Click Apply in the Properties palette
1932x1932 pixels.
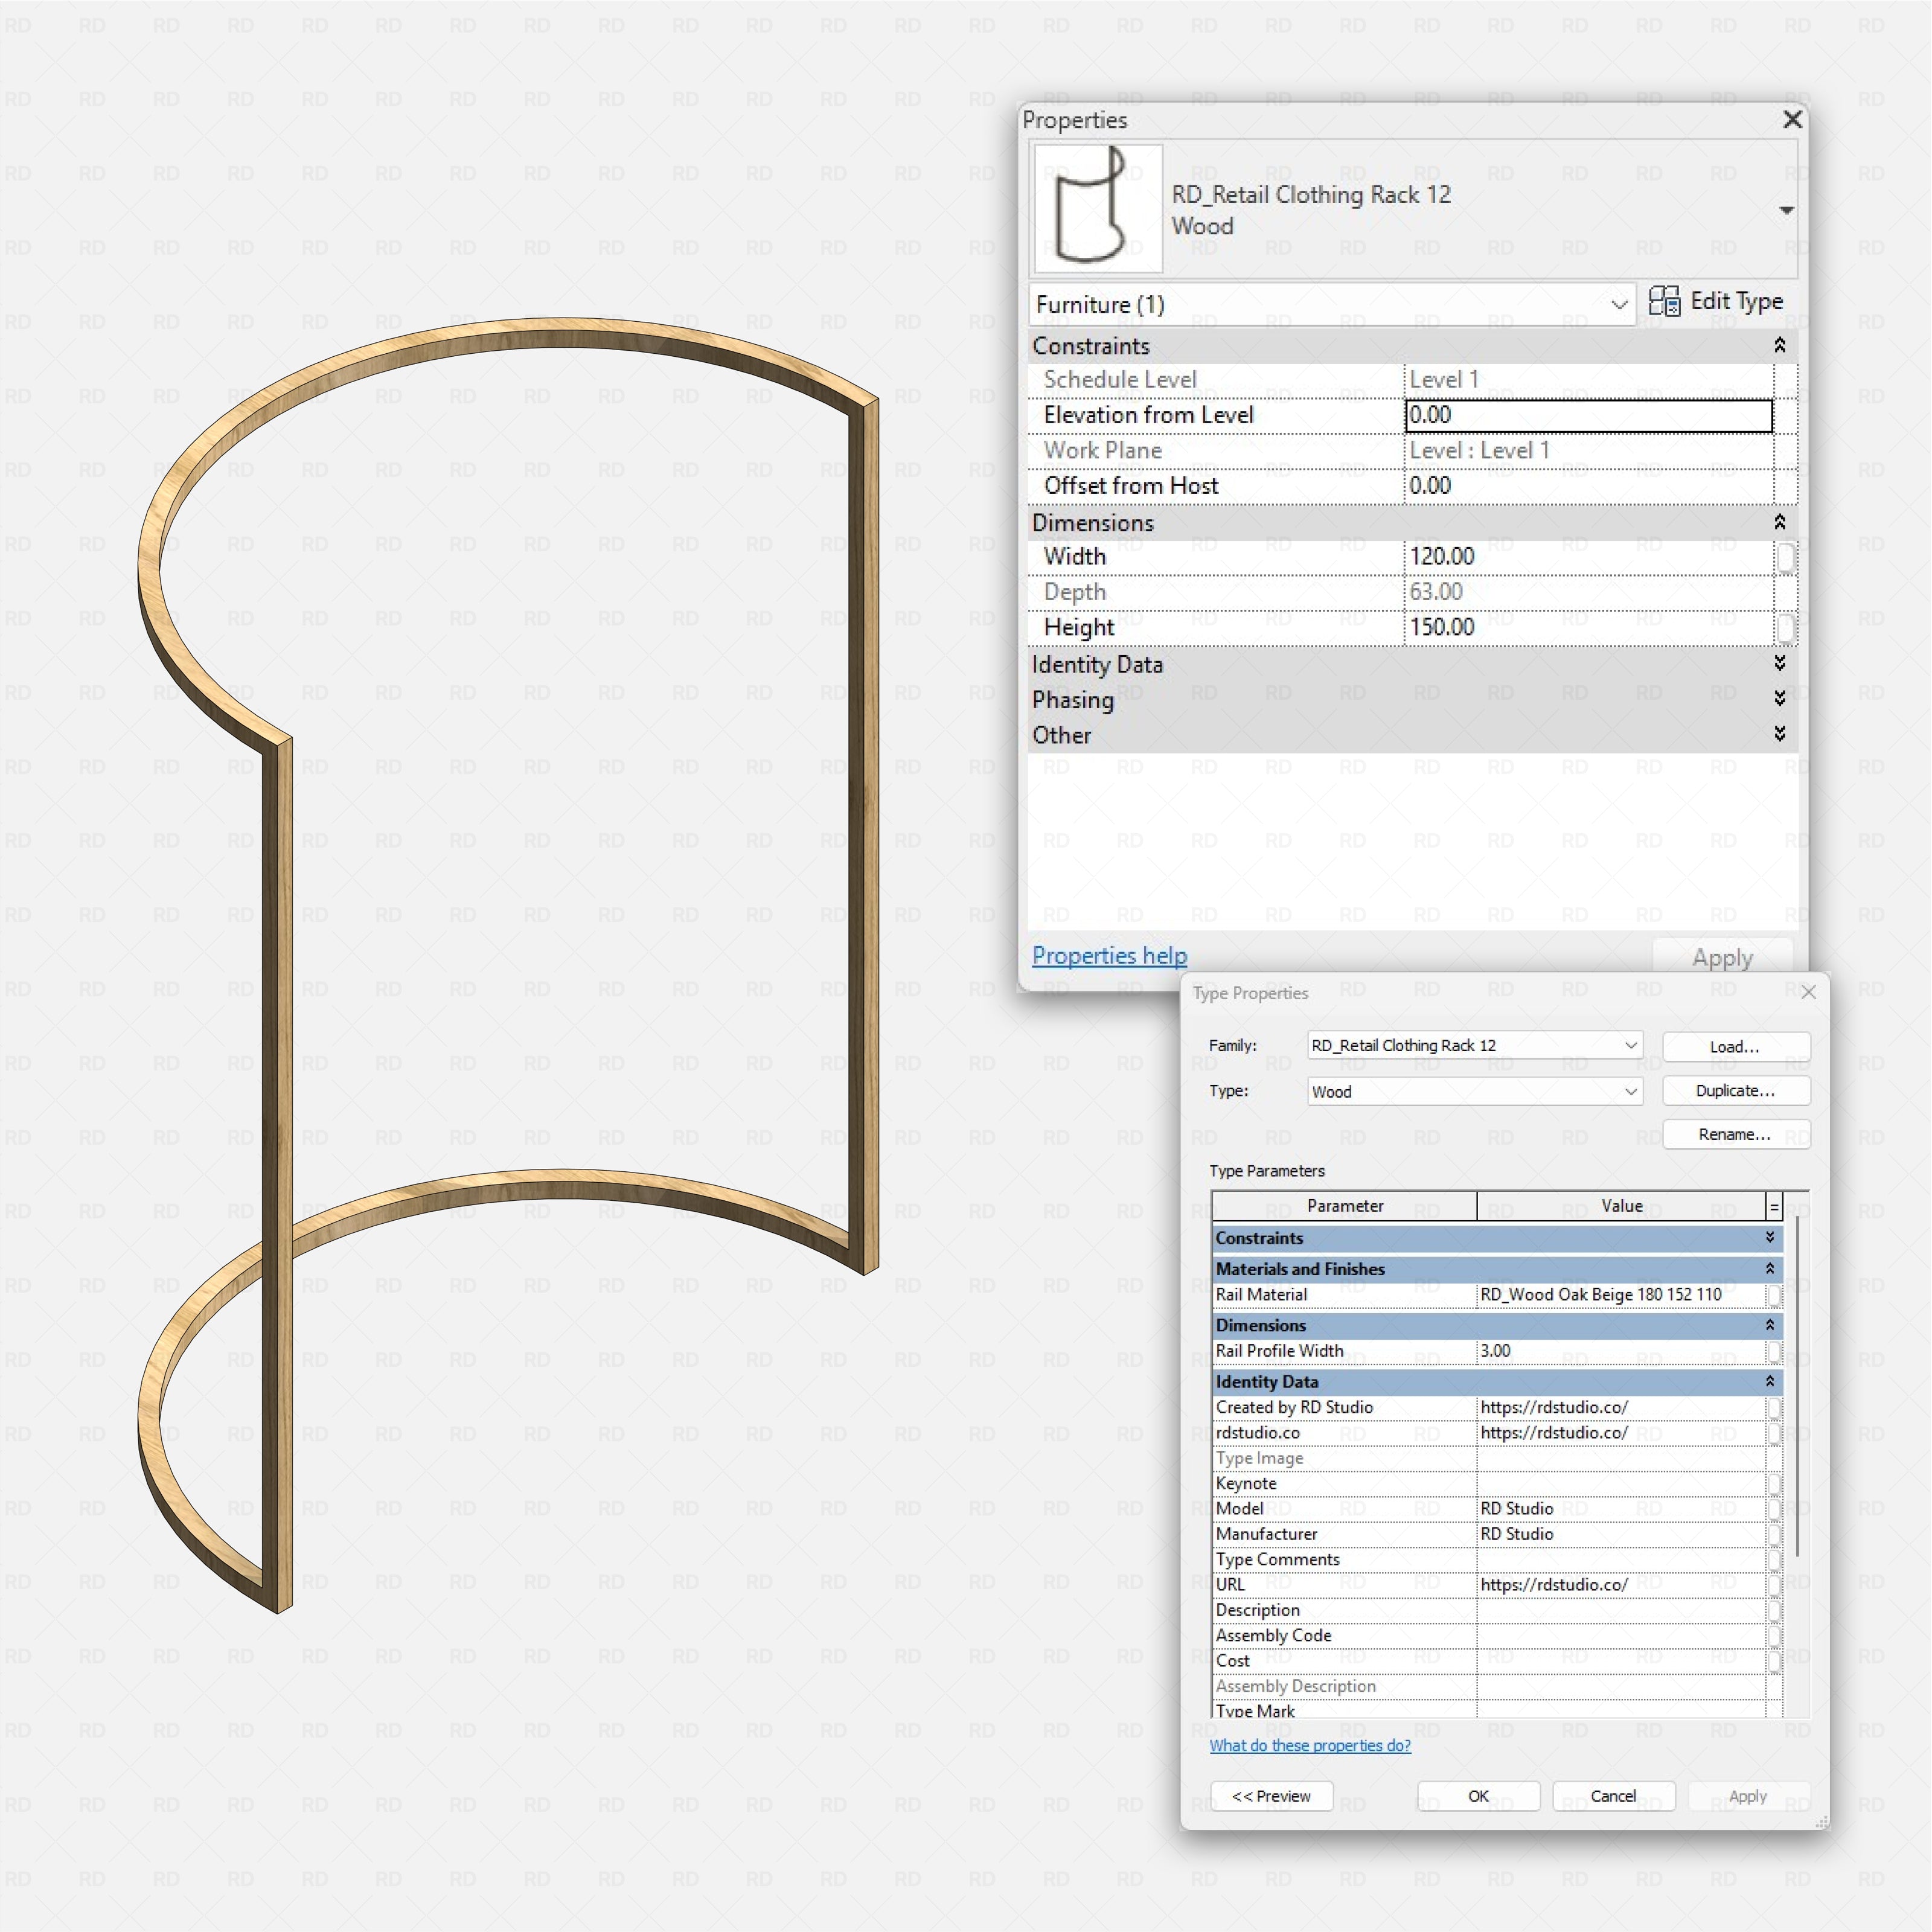(1722, 958)
